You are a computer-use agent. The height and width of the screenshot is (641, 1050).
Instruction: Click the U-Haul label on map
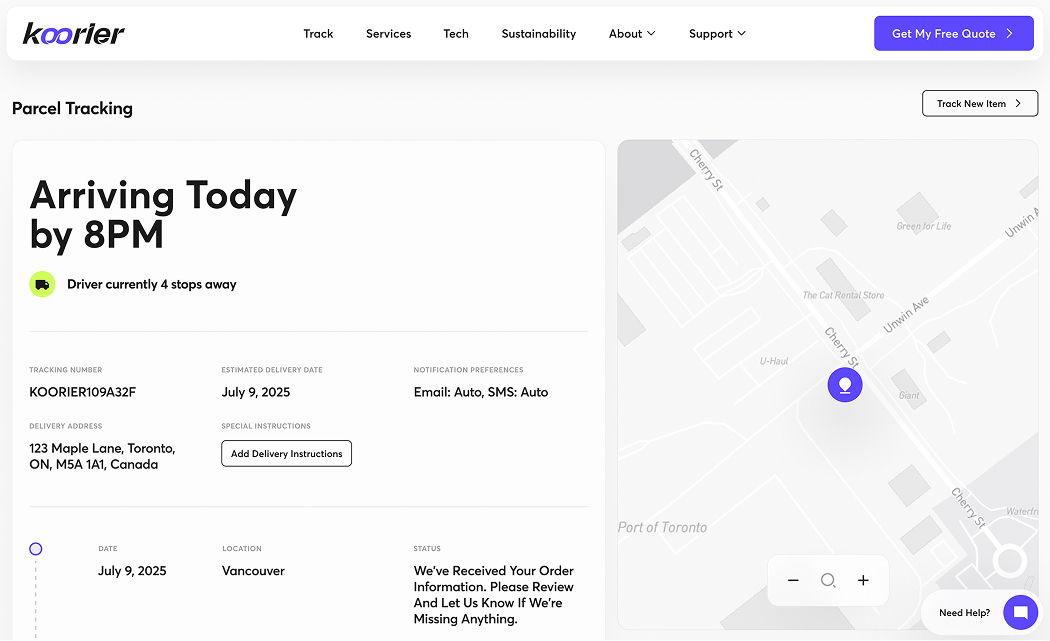point(774,361)
